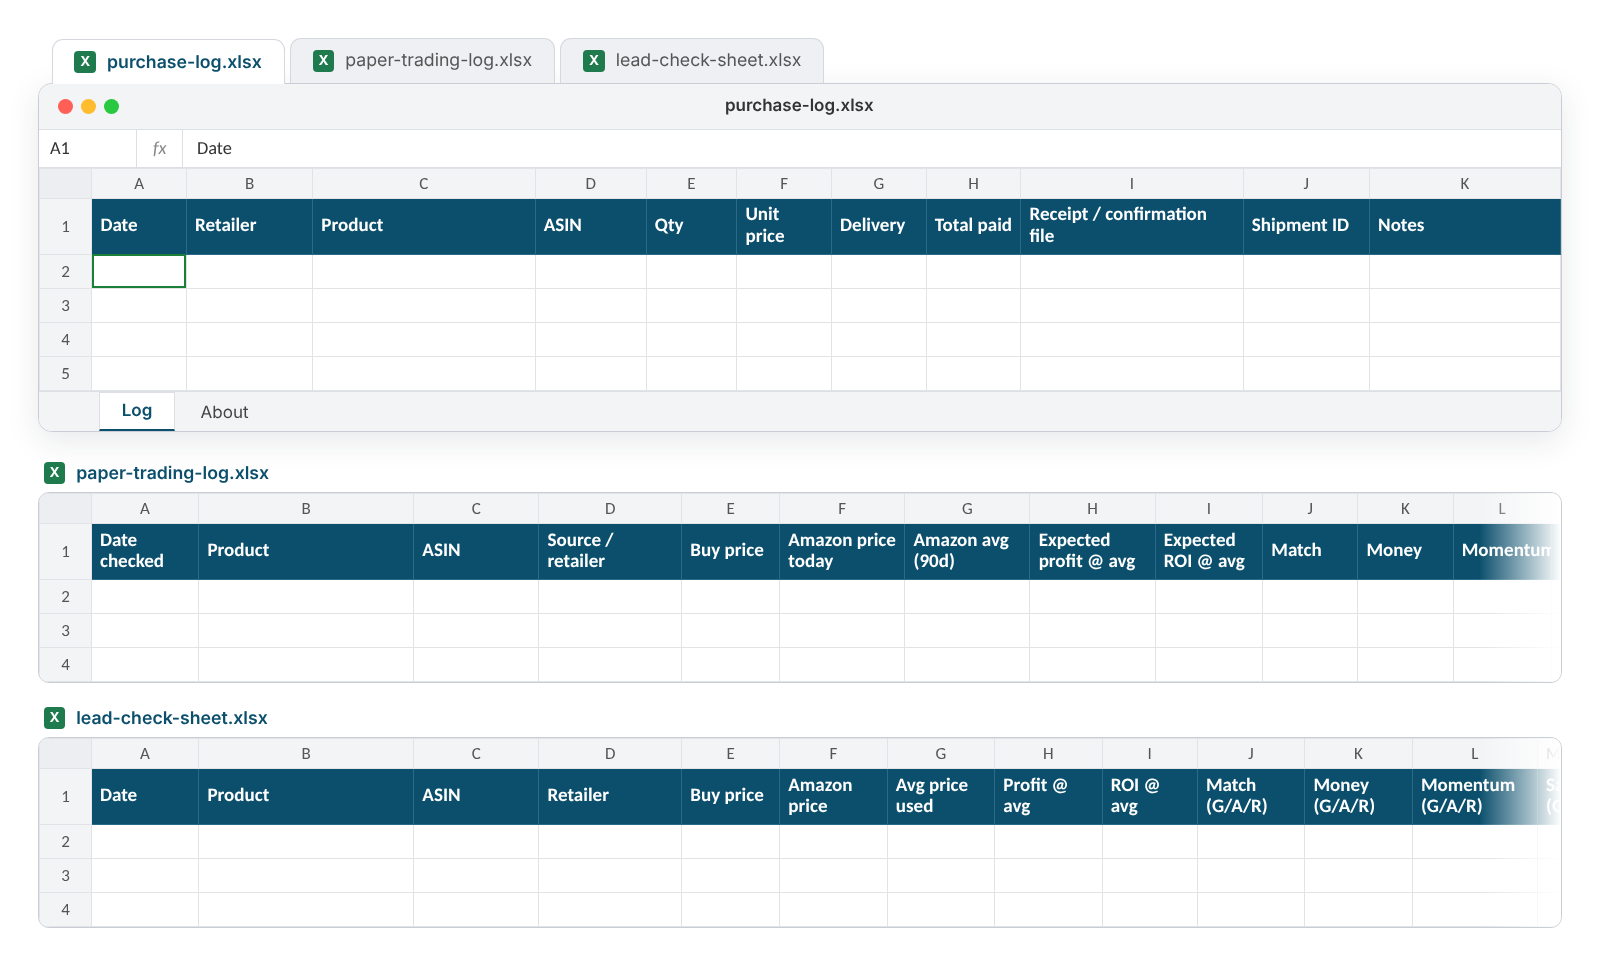Select the Log sheet tab
The image size is (1600, 966).
[137, 411]
